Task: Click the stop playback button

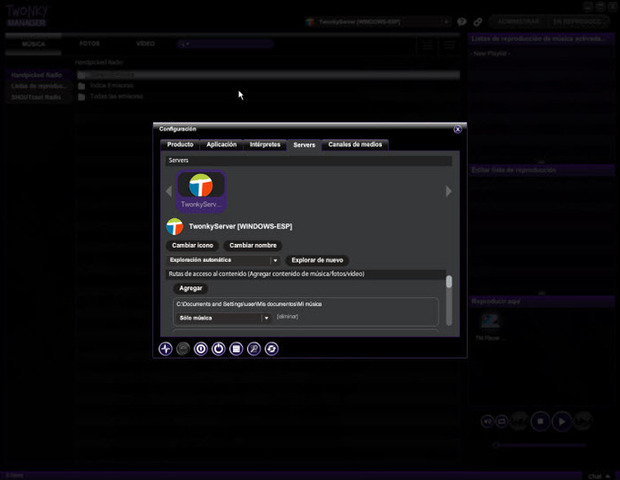Action: pyautogui.click(x=541, y=422)
